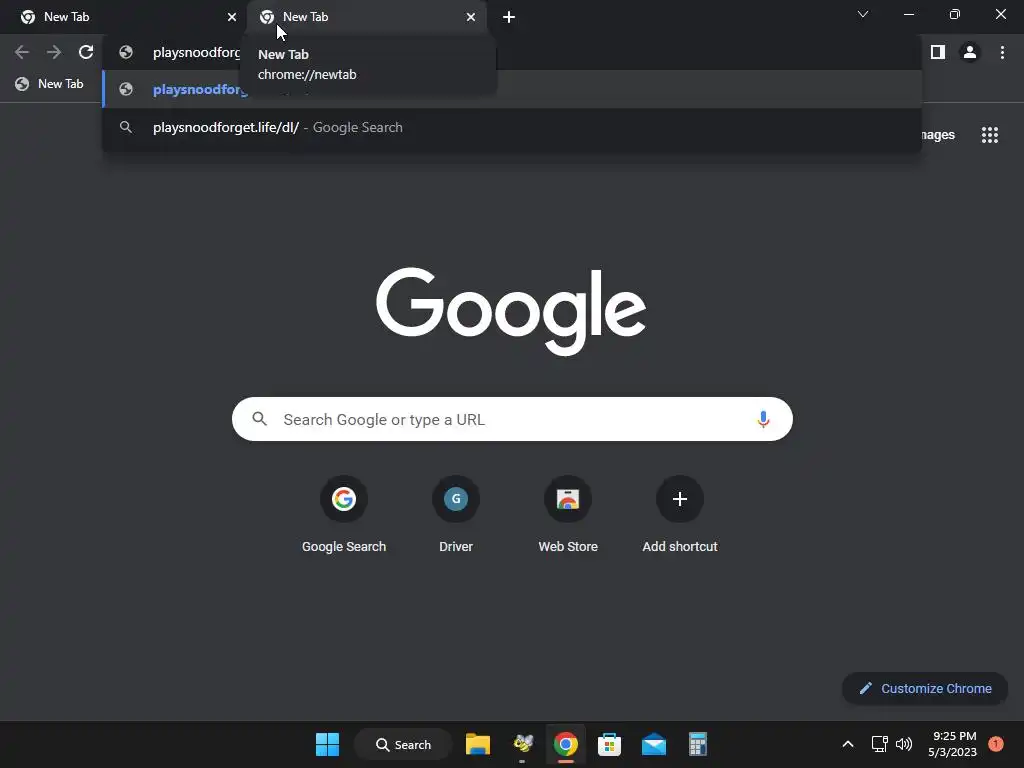Image resolution: width=1024 pixels, height=768 pixels.
Task: Open the notification badge in taskbar
Action: point(996,743)
